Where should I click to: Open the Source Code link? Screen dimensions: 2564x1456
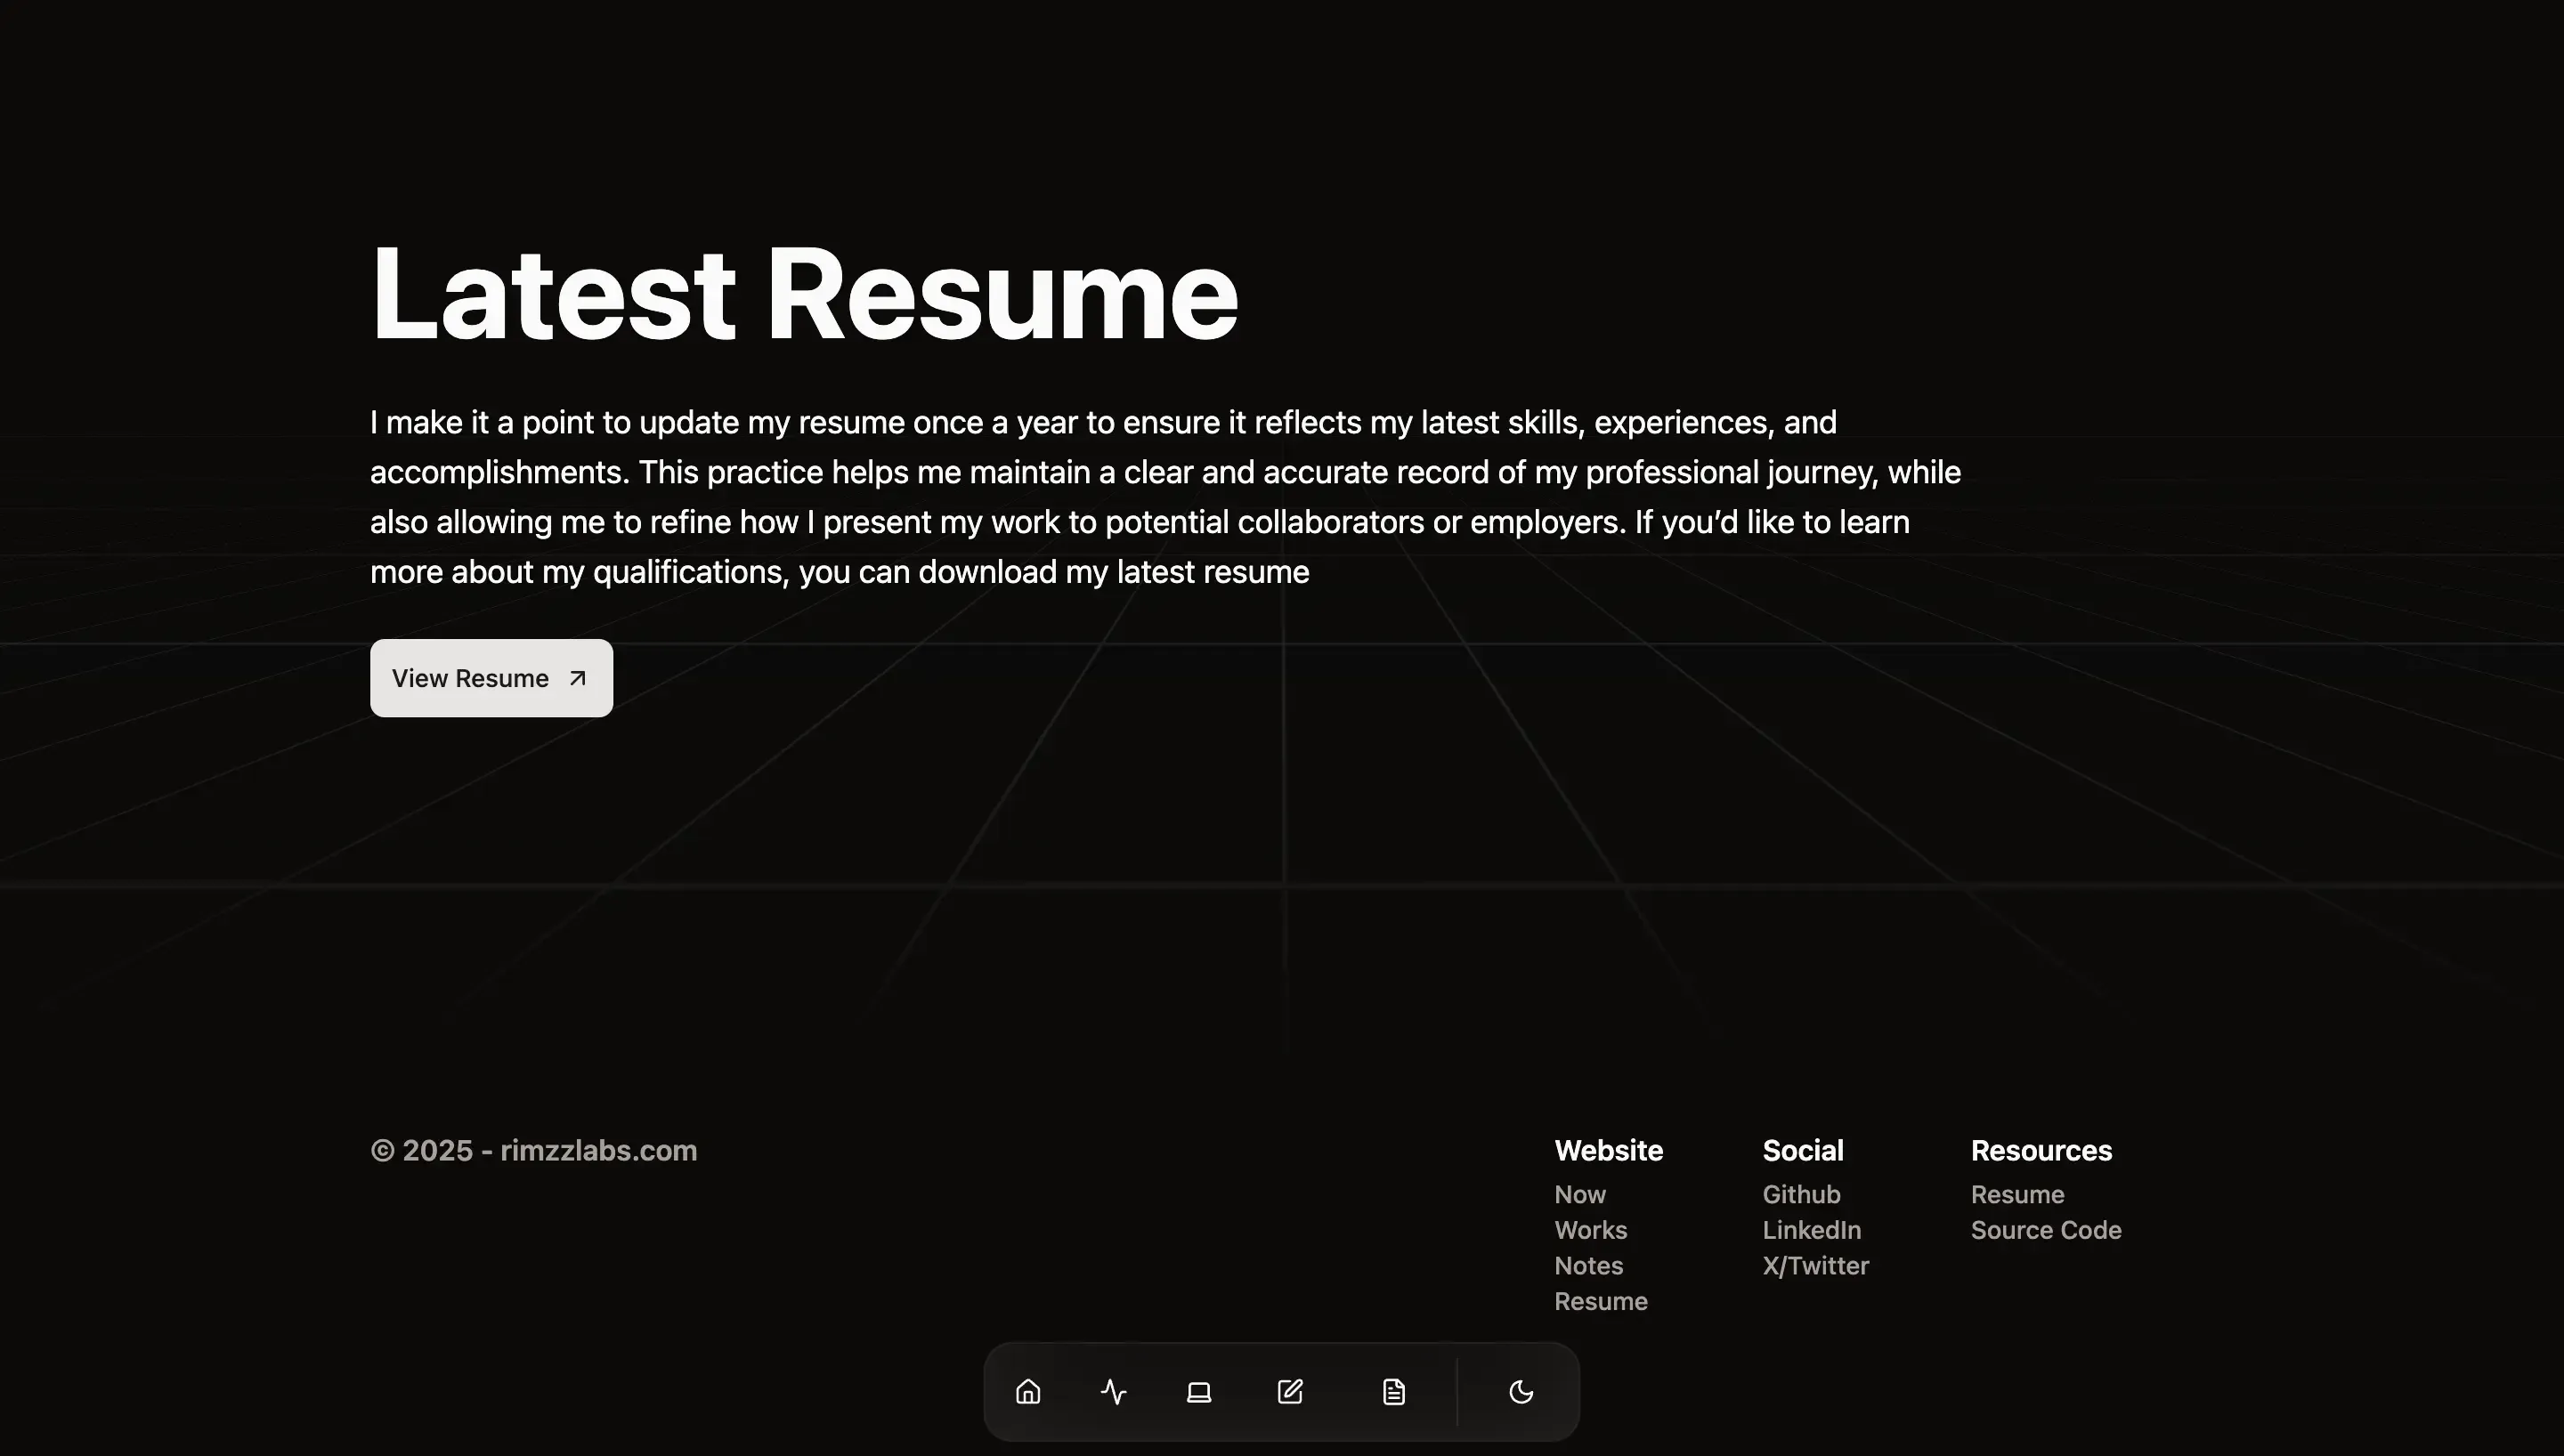tap(2045, 1229)
